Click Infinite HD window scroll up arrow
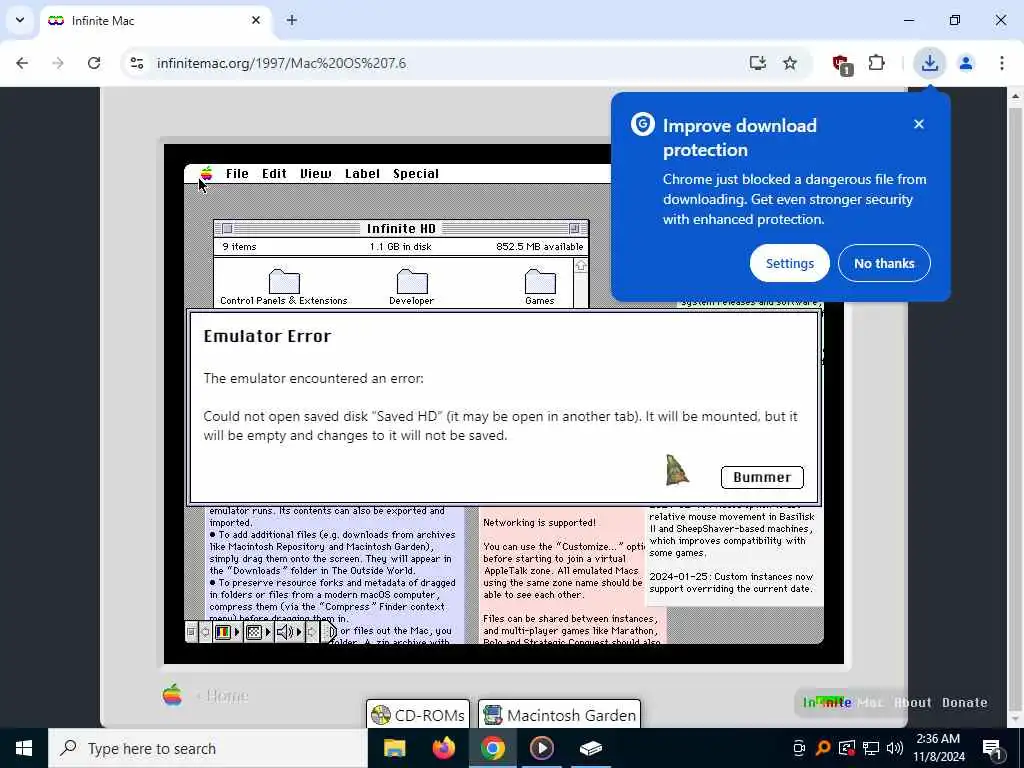The height and width of the screenshot is (768, 1024). point(581,266)
